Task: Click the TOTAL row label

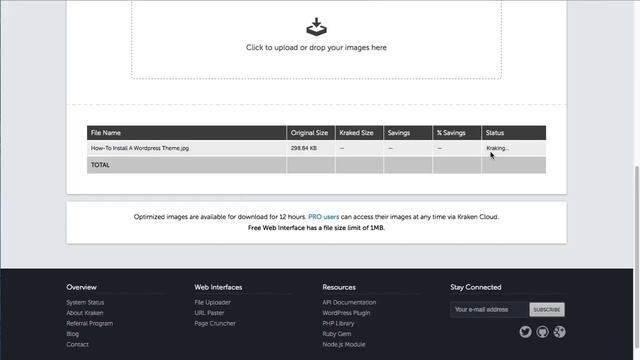Action: coord(100,165)
